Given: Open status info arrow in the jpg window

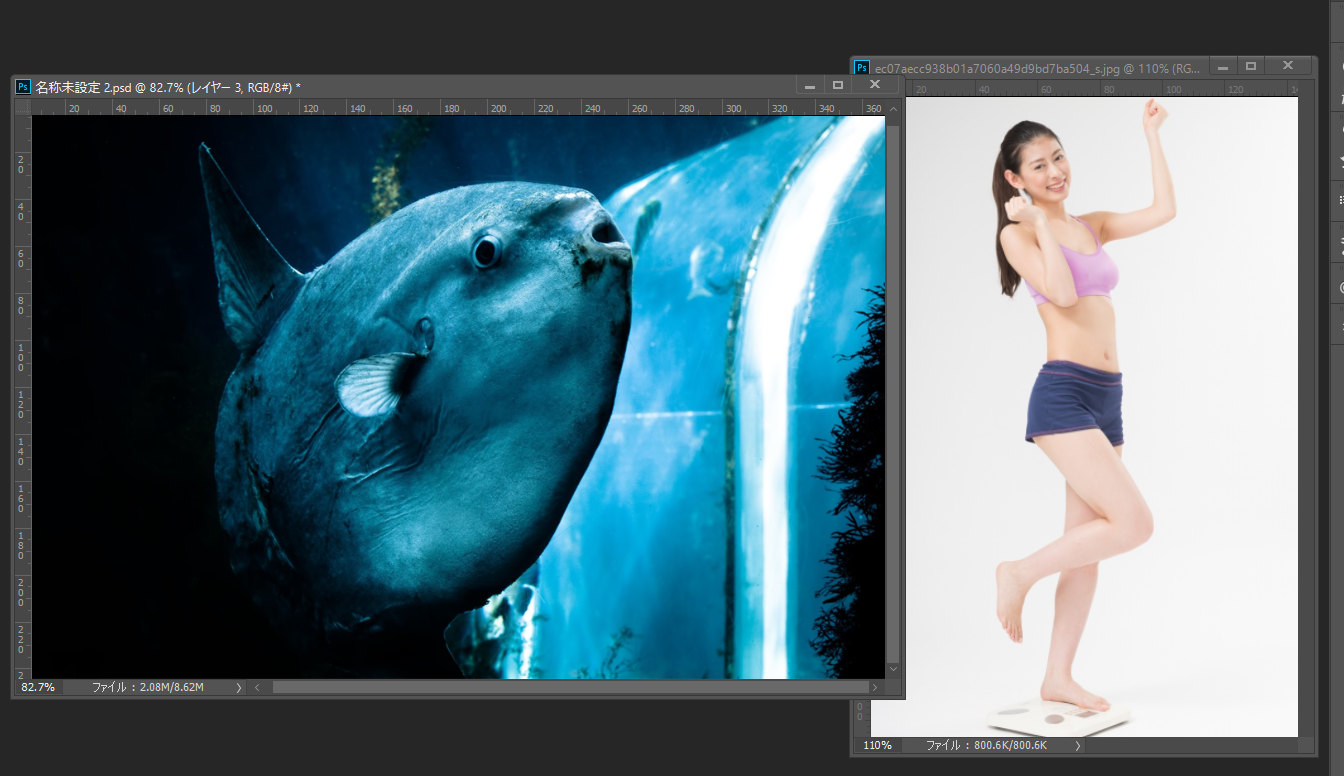Looking at the screenshot, I should click(1077, 746).
